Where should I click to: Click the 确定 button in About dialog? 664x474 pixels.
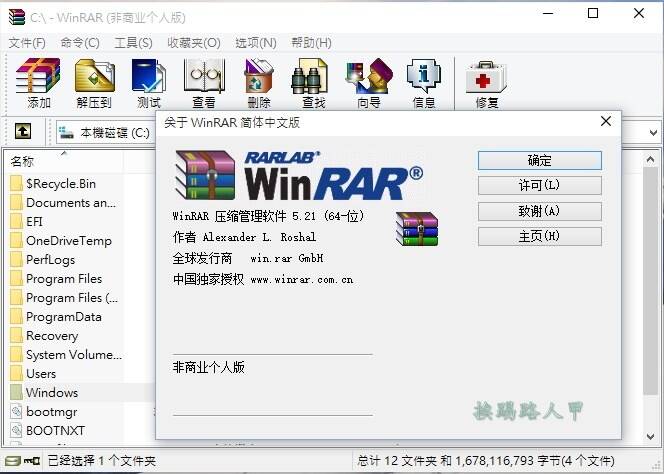point(540,161)
